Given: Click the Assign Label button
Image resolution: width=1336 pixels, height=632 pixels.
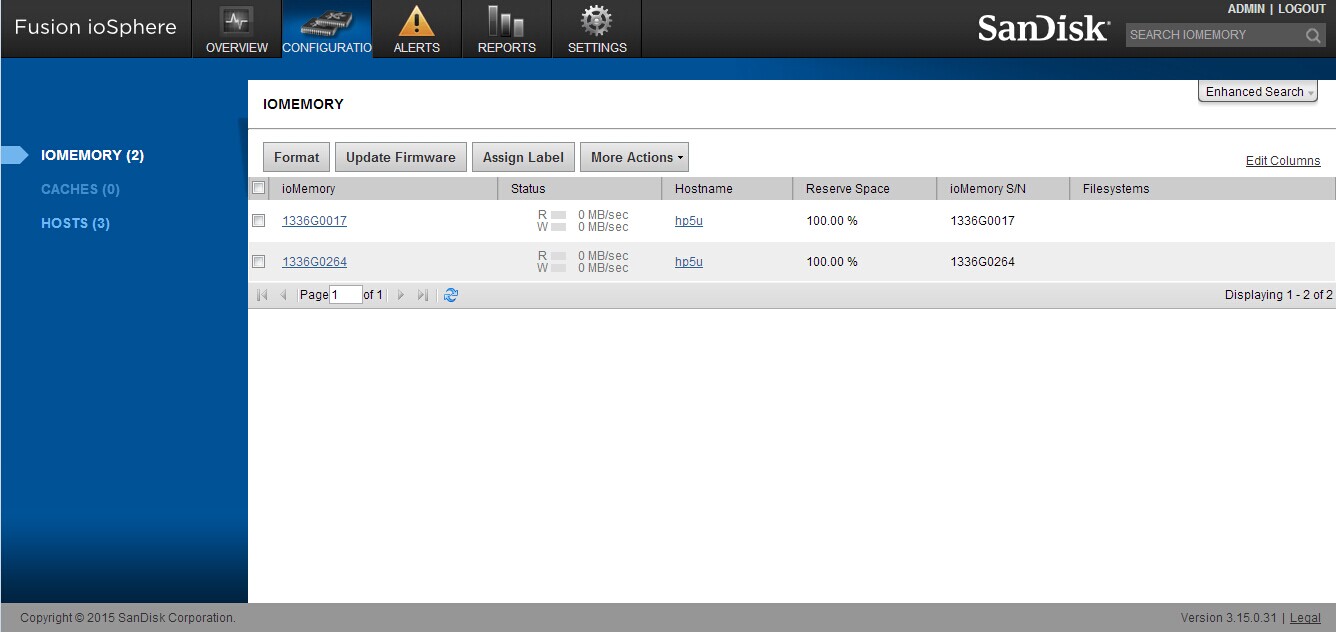Looking at the screenshot, I should [524, 157].
